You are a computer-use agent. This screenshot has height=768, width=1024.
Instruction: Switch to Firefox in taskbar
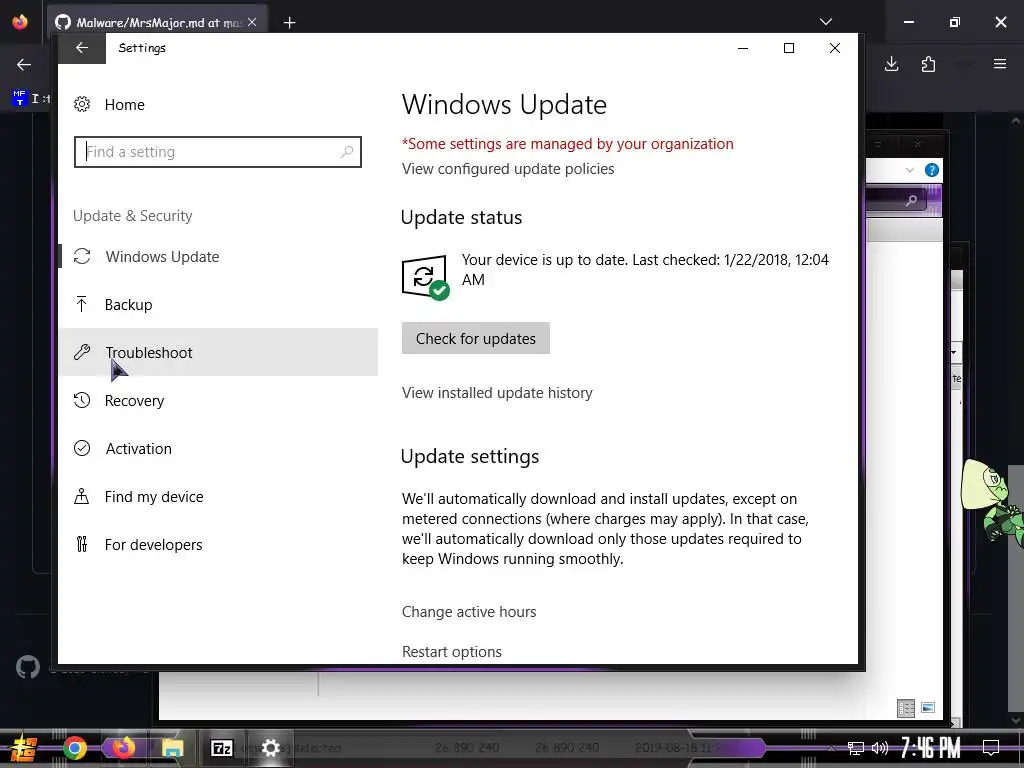[123, 748]
